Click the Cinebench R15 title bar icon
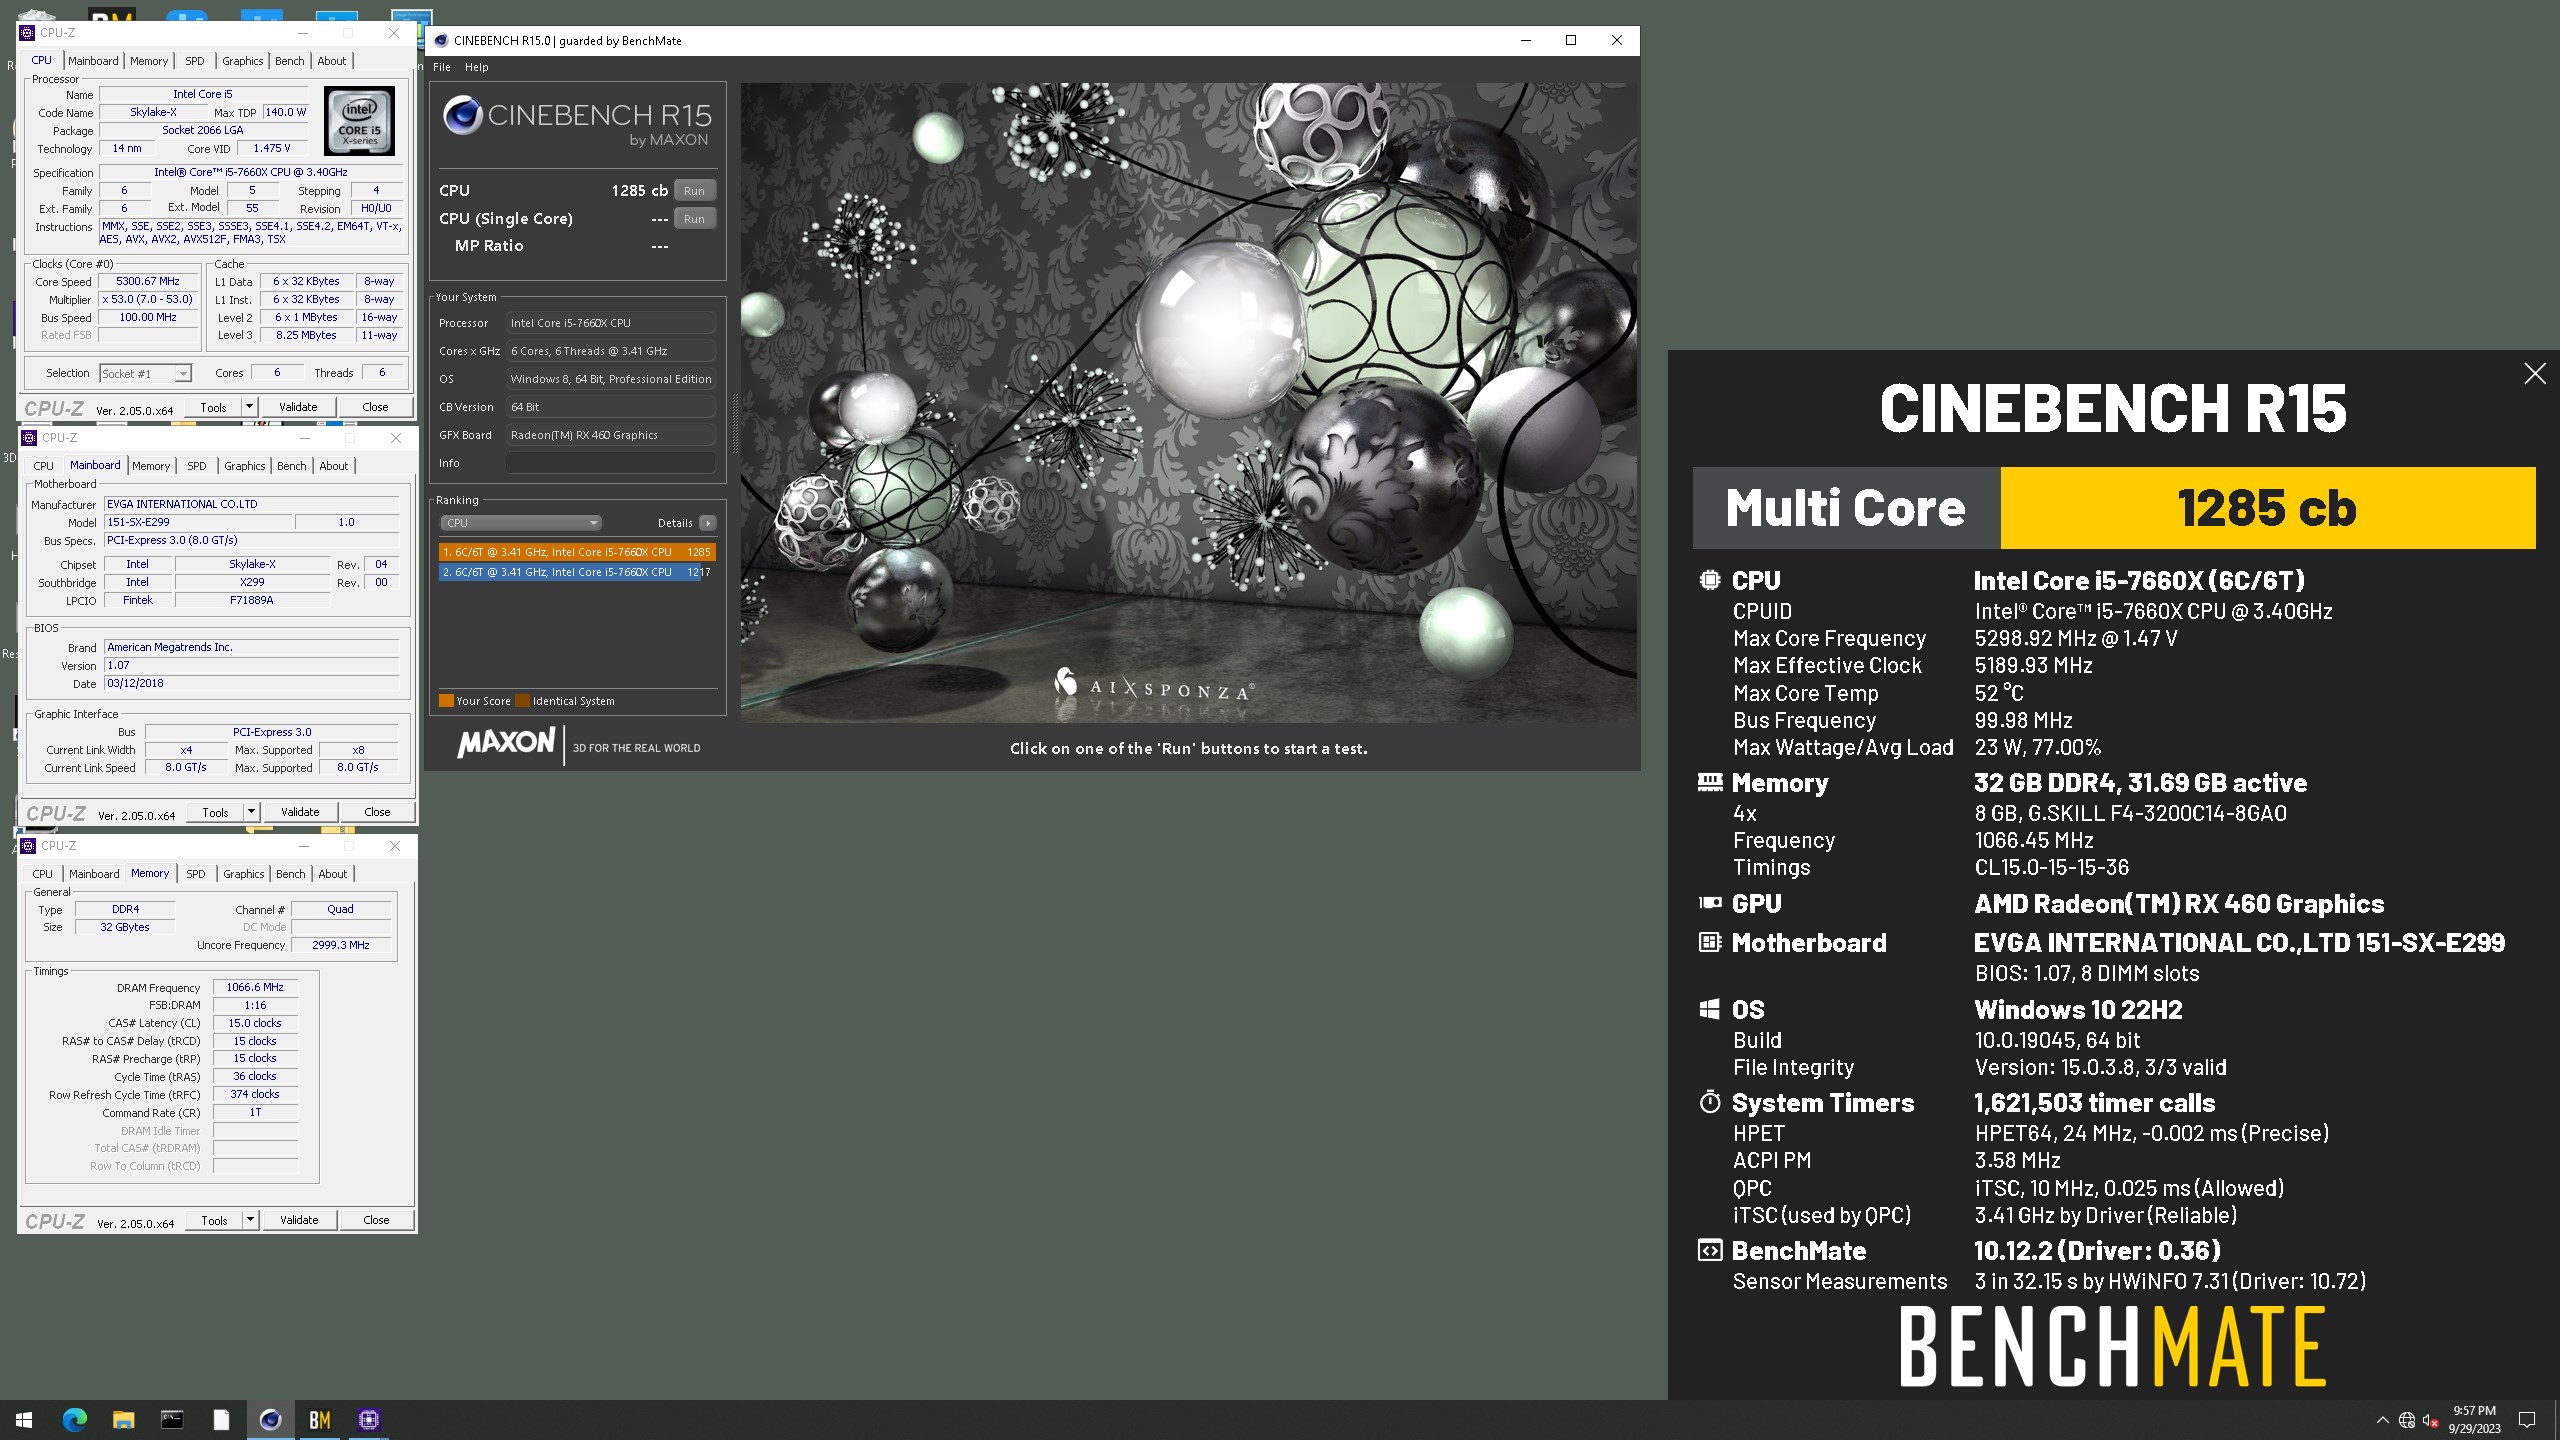 tap(440, 40)
